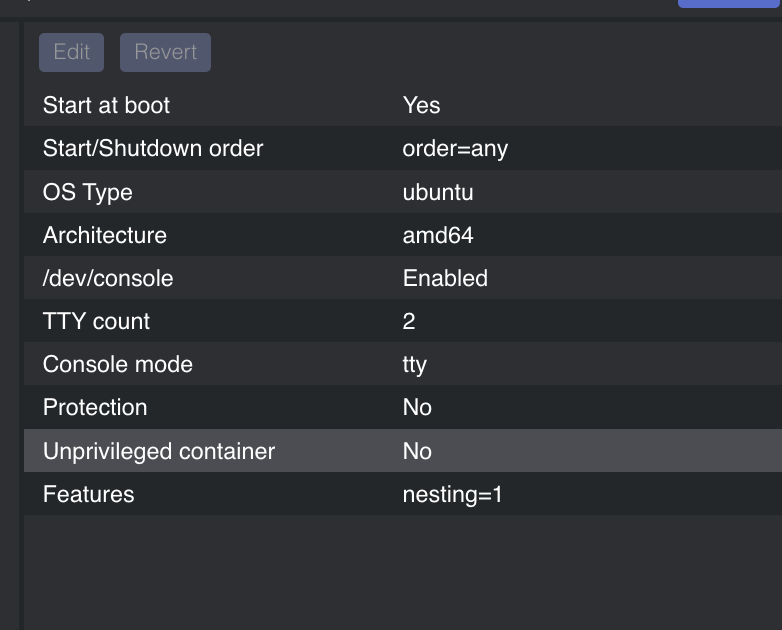Click the 'Enabled' /dev/console value

445,278
